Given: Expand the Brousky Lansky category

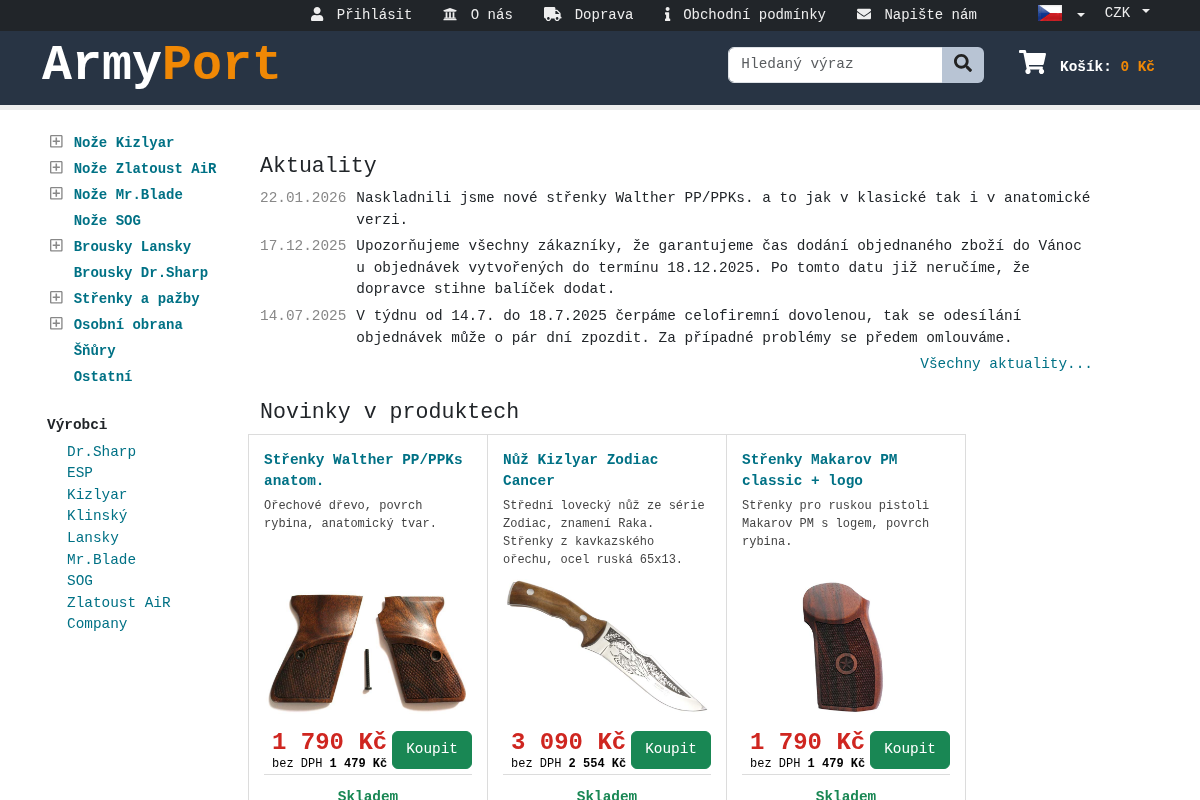Looking at the screenshot, I should tap(56, 245).
